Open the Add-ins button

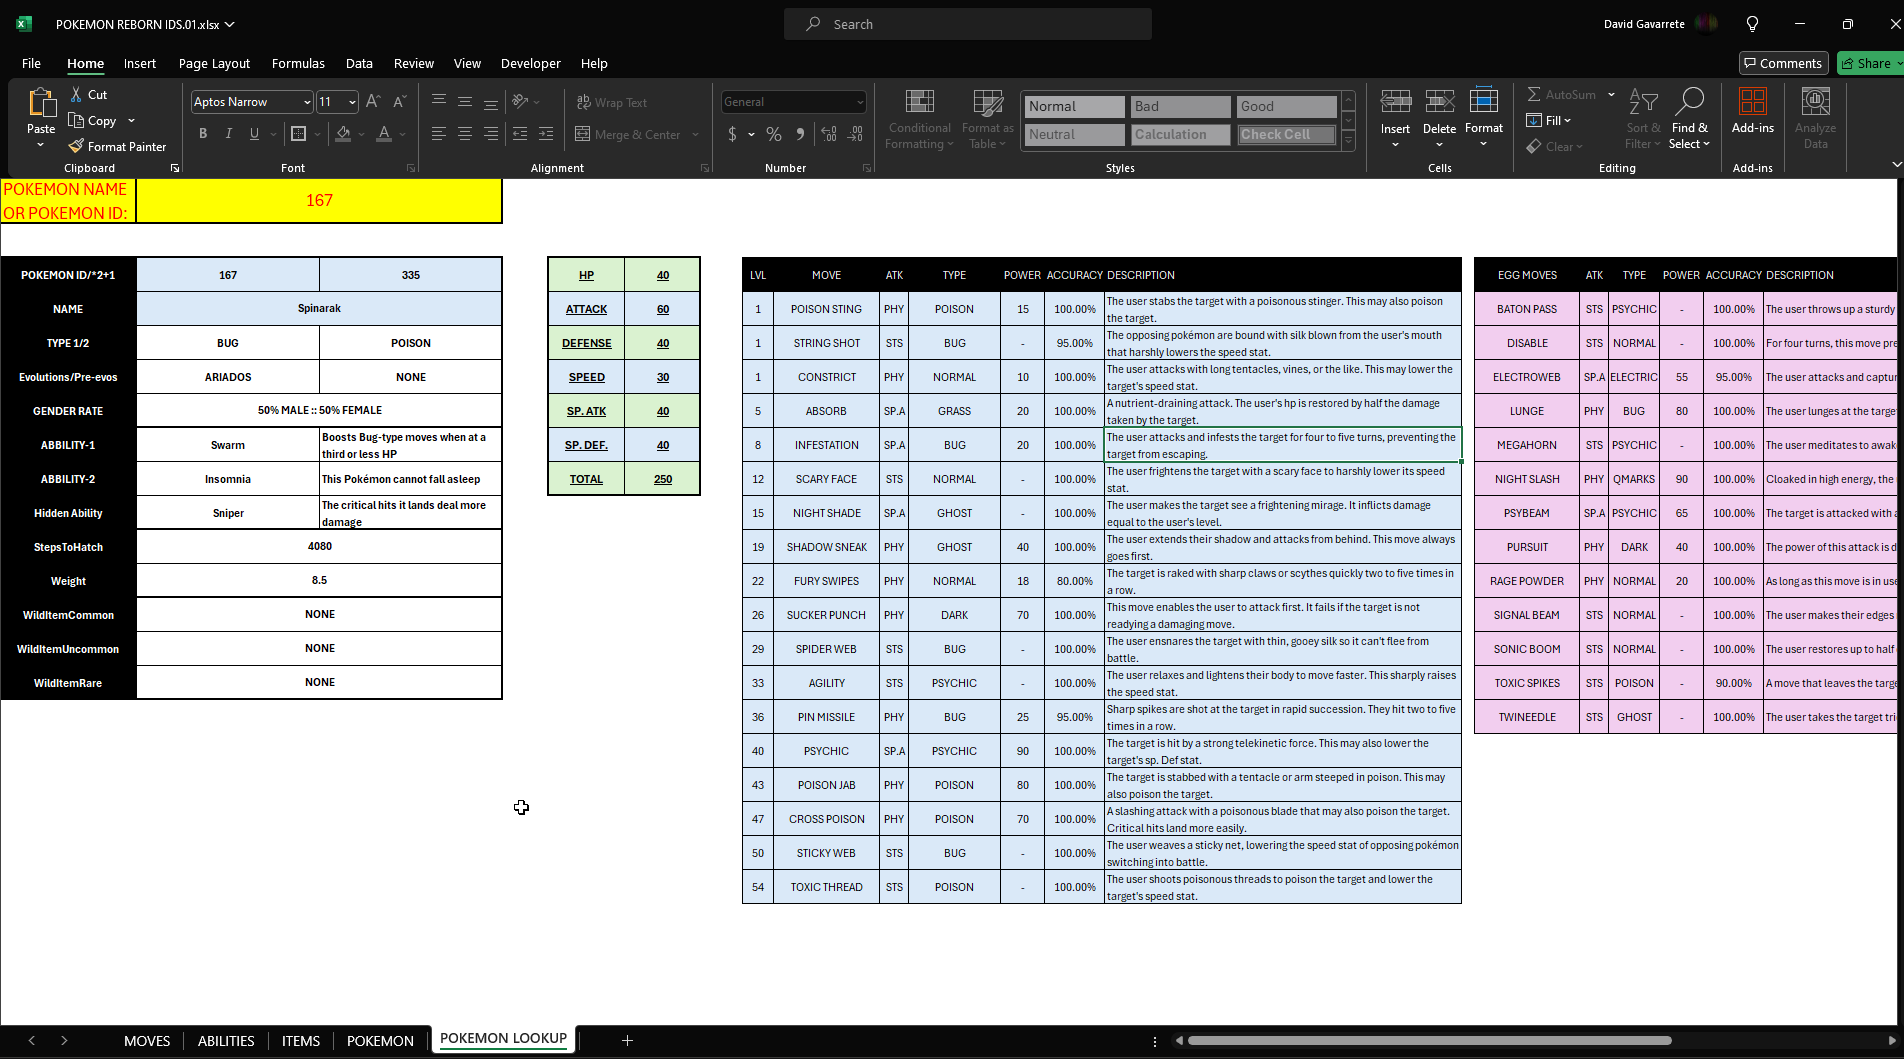coord(1753,110)
